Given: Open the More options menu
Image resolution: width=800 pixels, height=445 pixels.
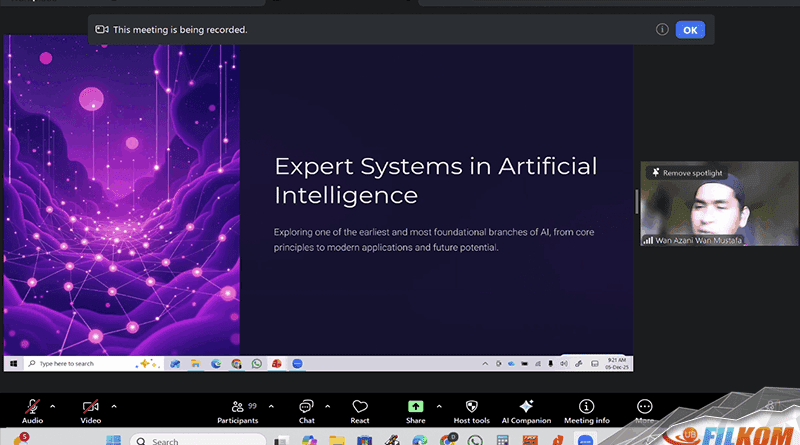Looking at the screenshot, I should [644, 408].
